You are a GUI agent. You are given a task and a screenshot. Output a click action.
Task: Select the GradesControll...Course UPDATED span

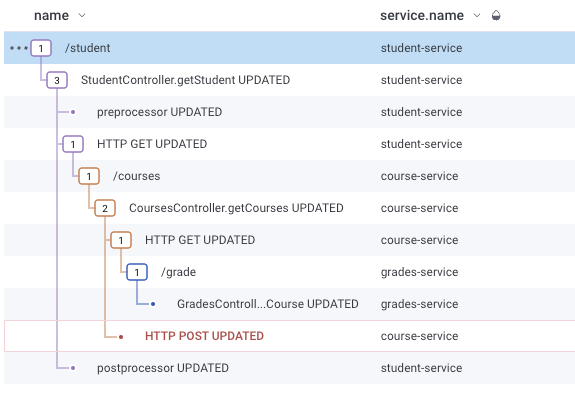coord(267,304)
